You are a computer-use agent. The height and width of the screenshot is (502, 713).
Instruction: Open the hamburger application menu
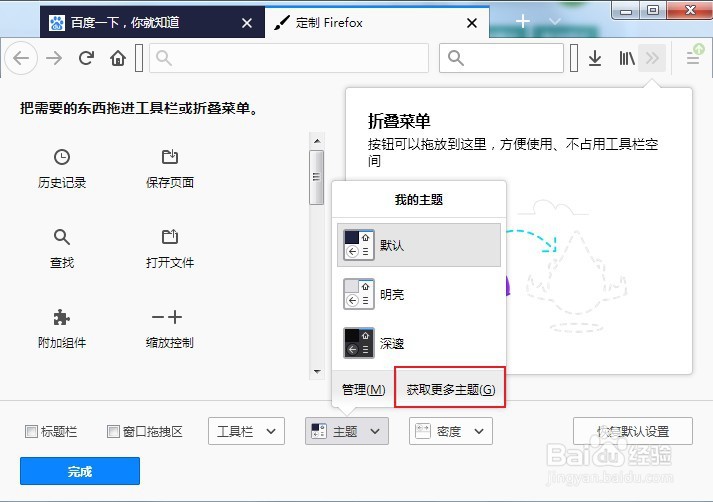(x=693, y=58)
